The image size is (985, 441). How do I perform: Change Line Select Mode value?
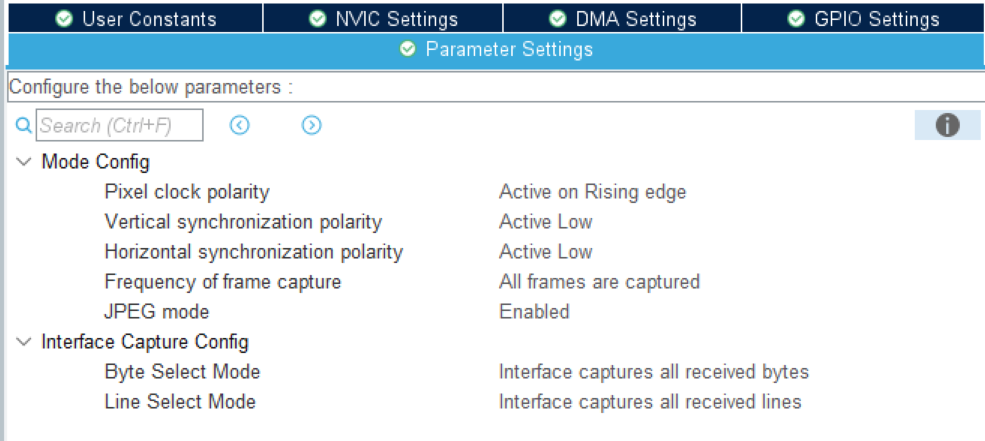[650, 402]
